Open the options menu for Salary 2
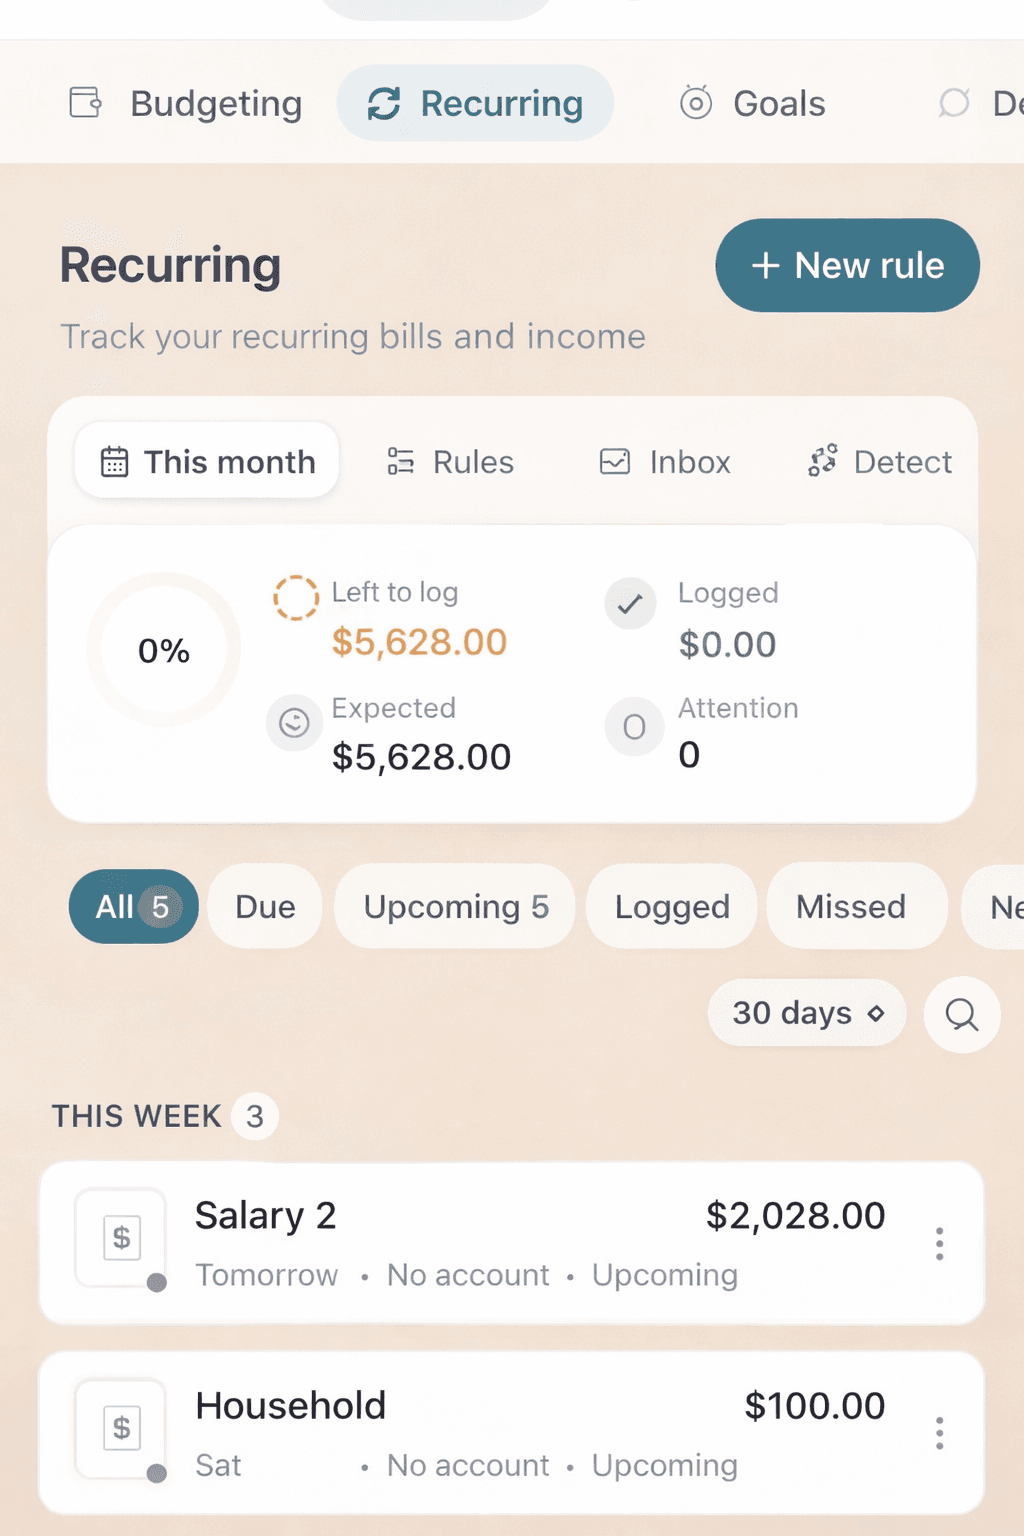1024x1536 pixels. (x=939, y=1243)
